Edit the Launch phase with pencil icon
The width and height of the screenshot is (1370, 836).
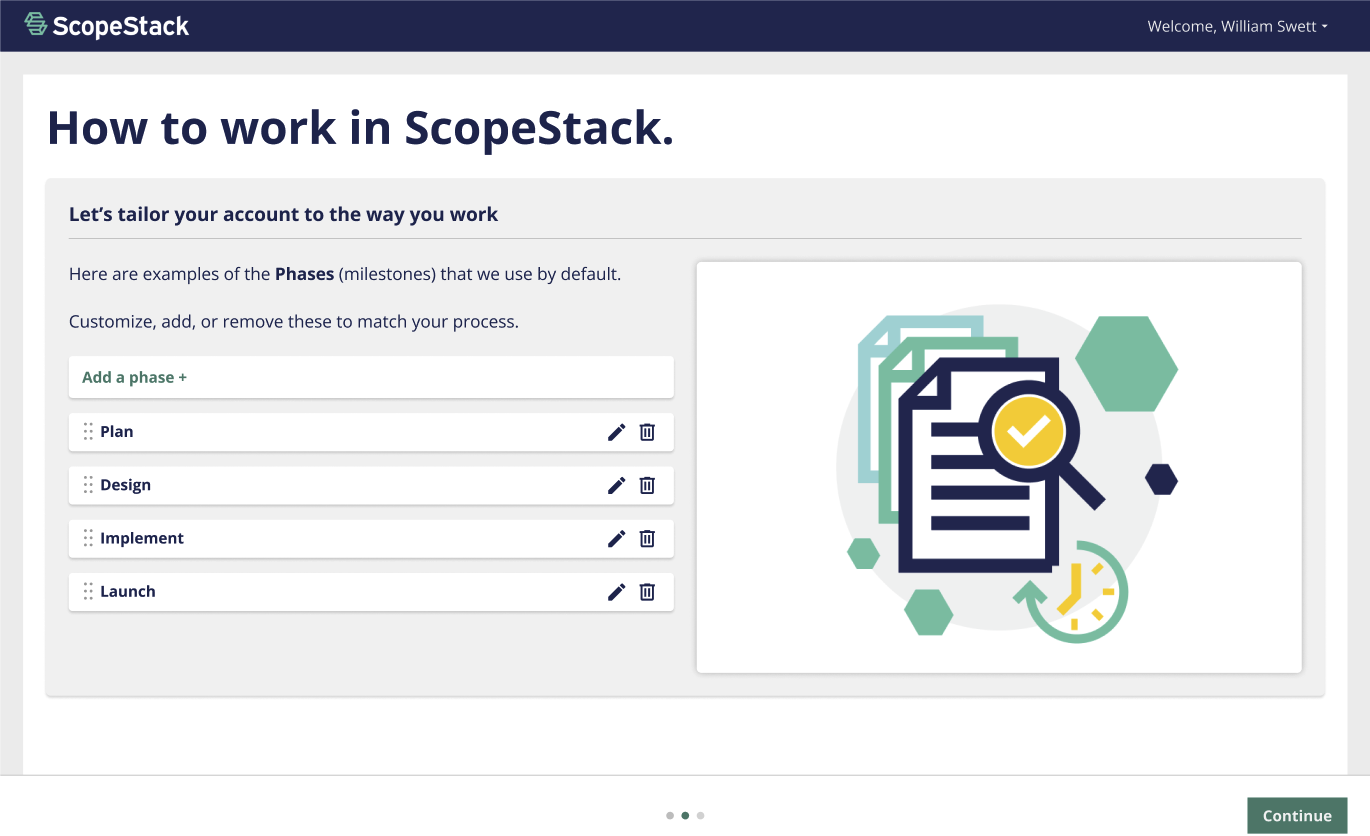tap(617, 592)
